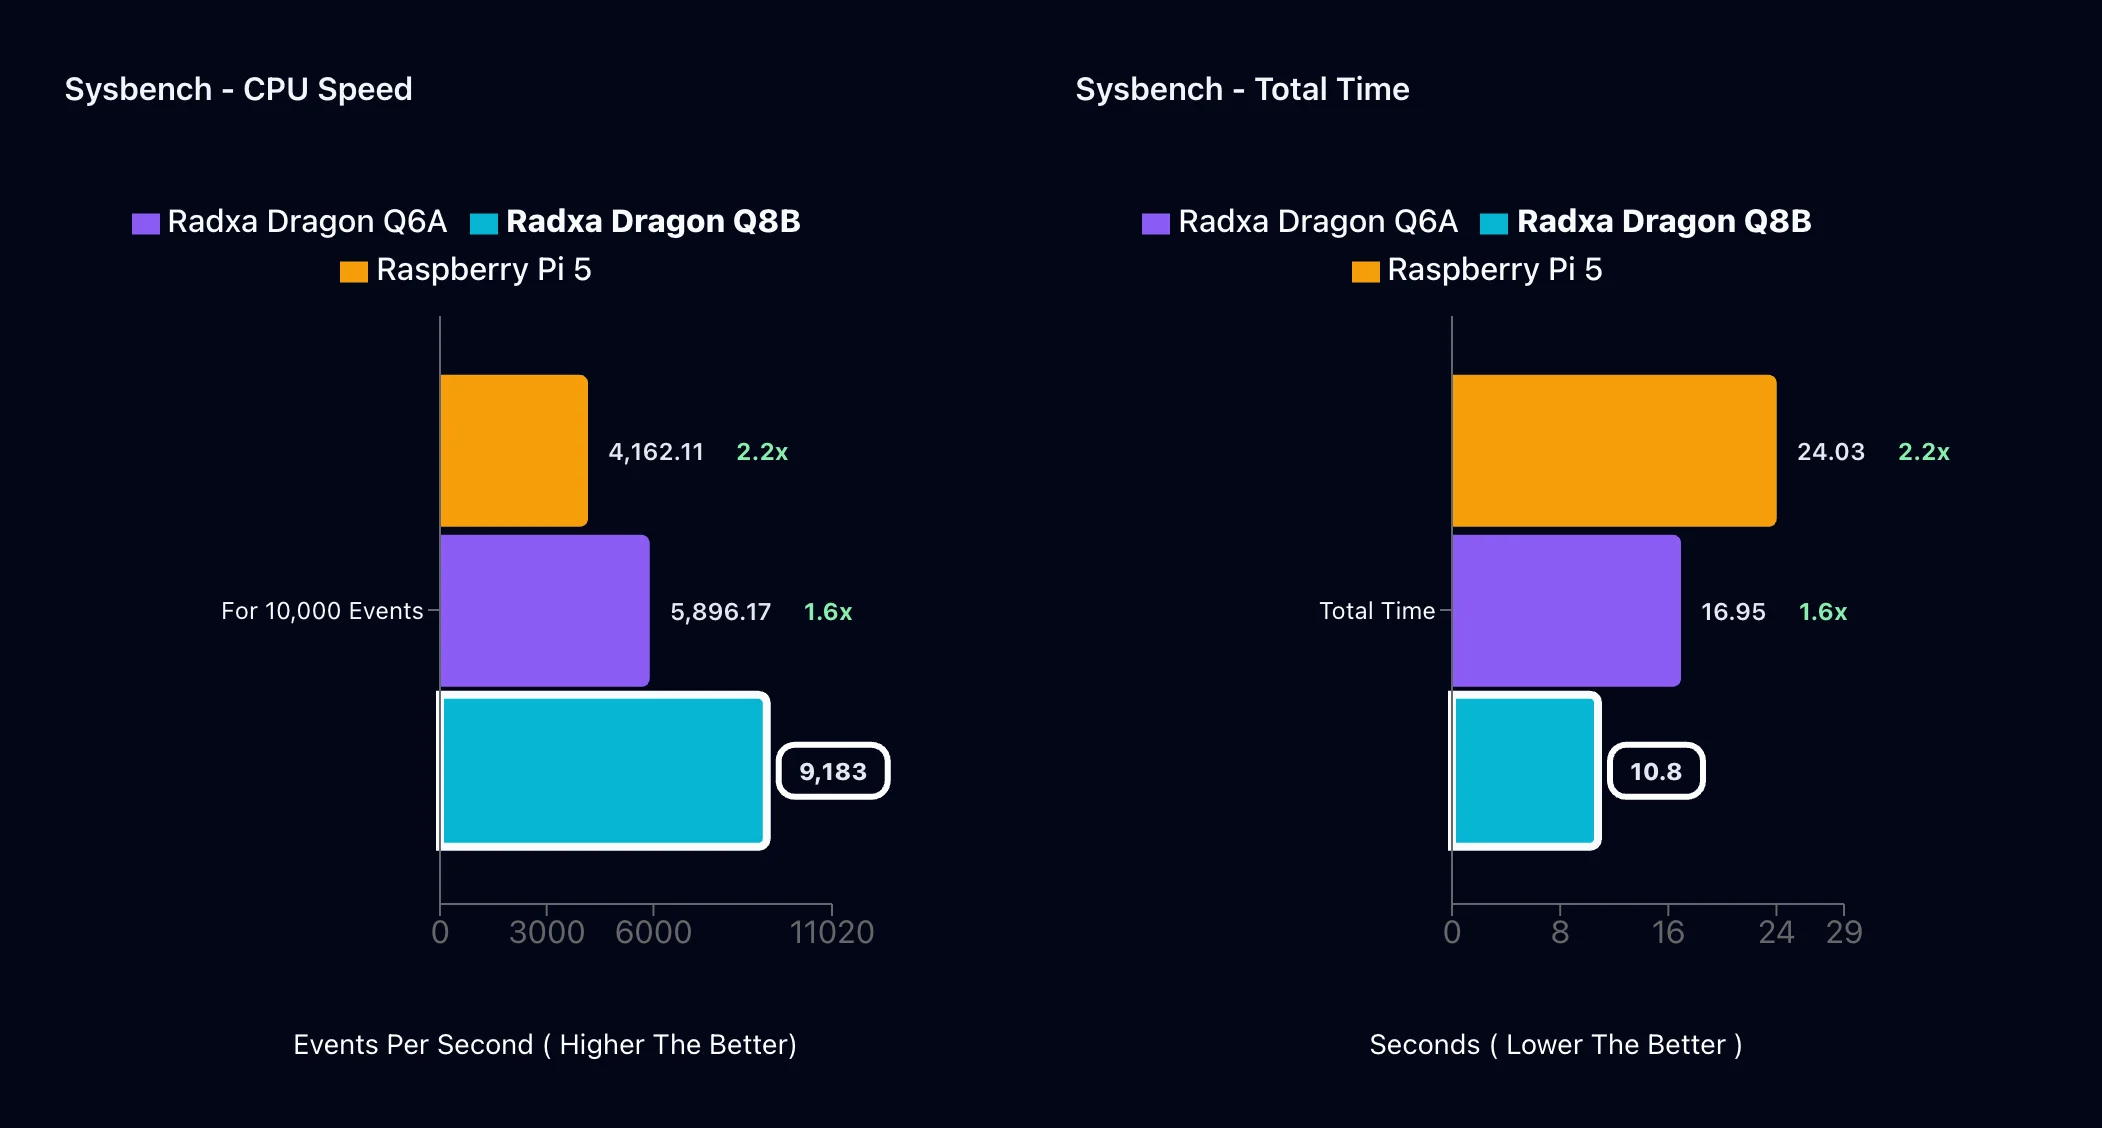Click the 5,896.17 value label
The image size is (2102, 1128).
pos(721,612)
